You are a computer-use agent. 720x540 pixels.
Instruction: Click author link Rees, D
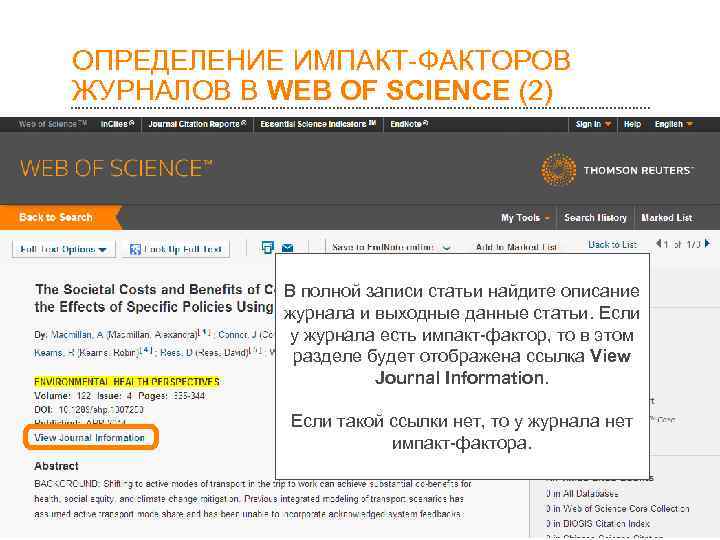(176, 353)
